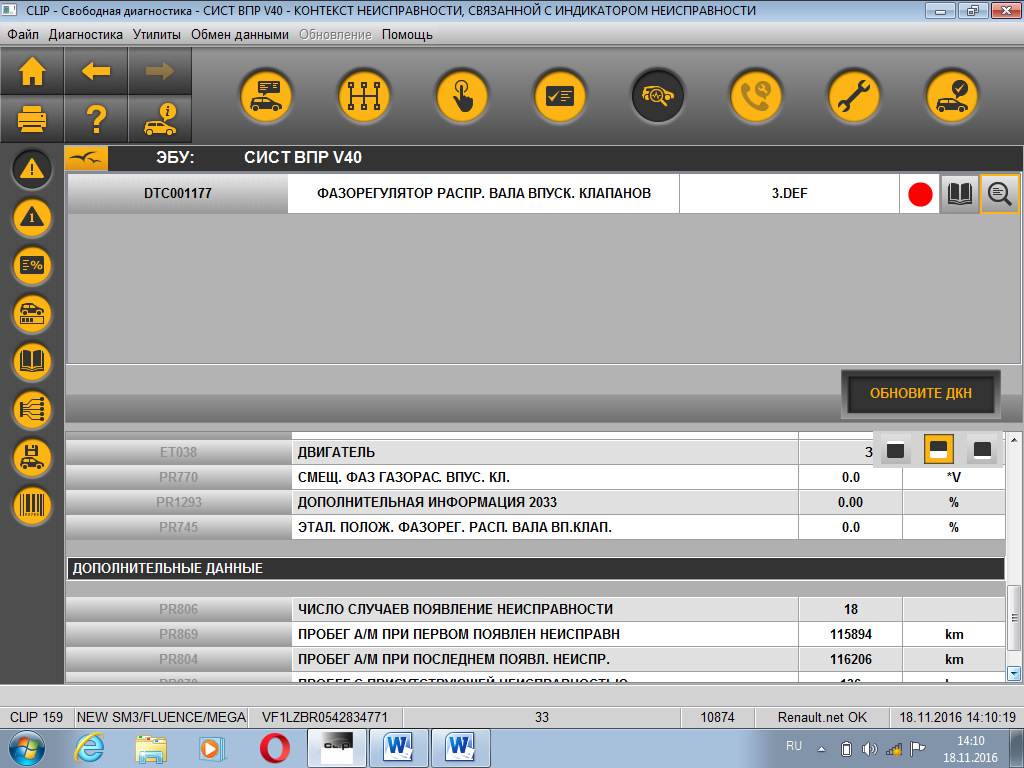
Task: Click the mileage value 116206
Action: pos(850,660)
